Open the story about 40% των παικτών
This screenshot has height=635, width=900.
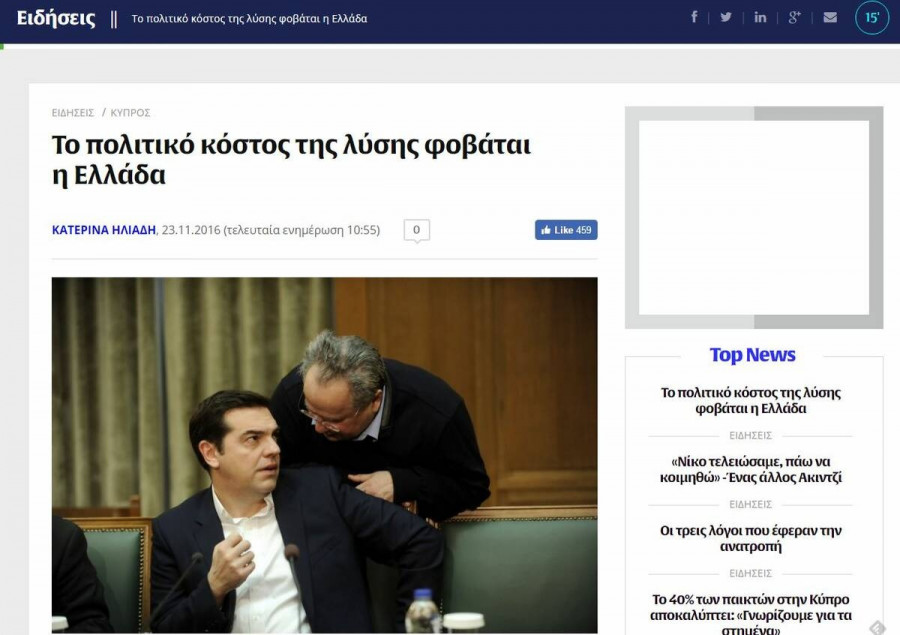point(751,608)
